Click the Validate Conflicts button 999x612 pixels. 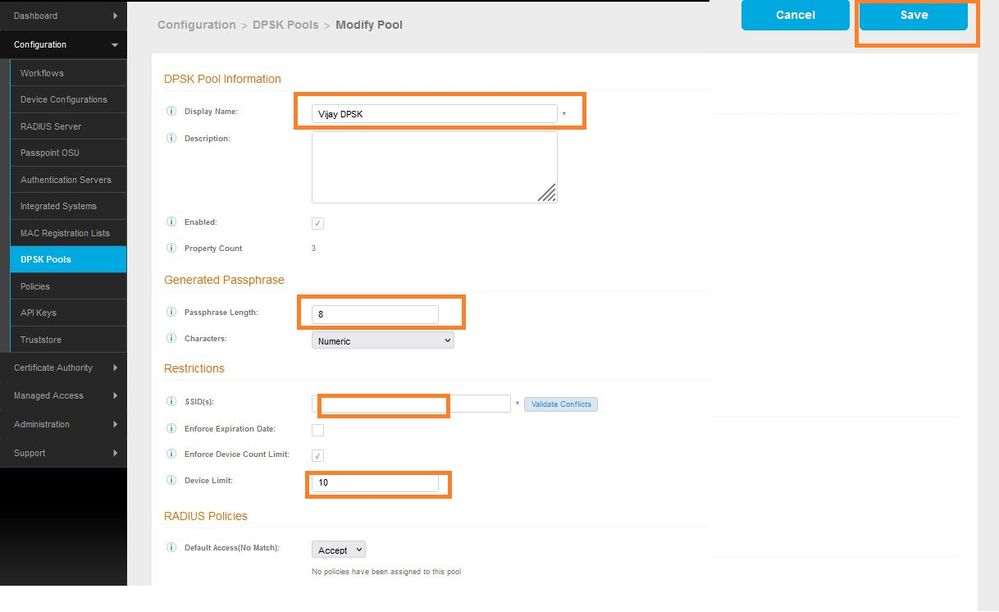pyautogui.click(x=560, y=404)
